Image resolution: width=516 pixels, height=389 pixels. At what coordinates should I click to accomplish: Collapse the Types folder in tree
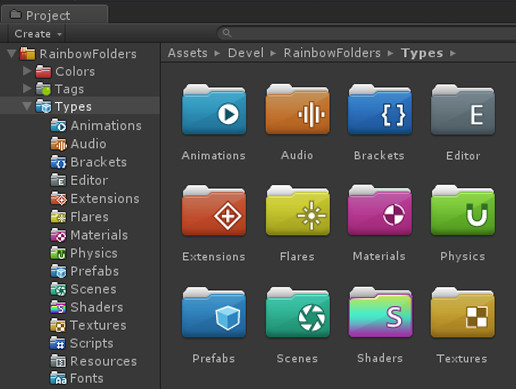point(27,106)
